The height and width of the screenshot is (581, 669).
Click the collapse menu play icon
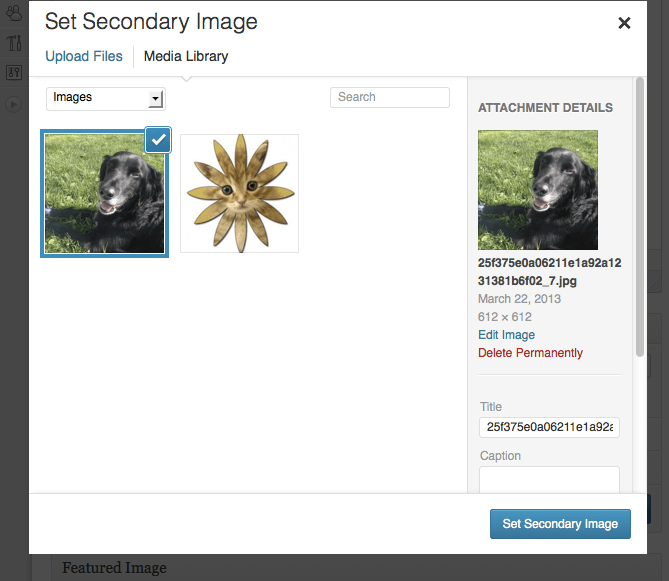coord(14,104)
